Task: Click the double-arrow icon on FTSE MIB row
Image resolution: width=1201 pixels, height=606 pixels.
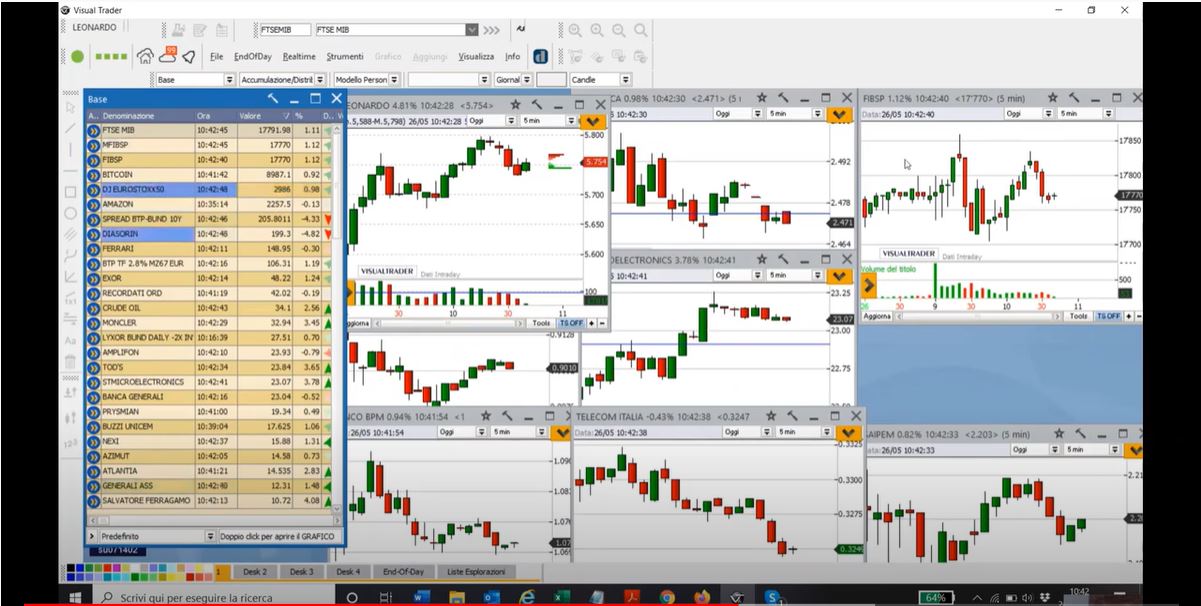Action: point(94,130)
